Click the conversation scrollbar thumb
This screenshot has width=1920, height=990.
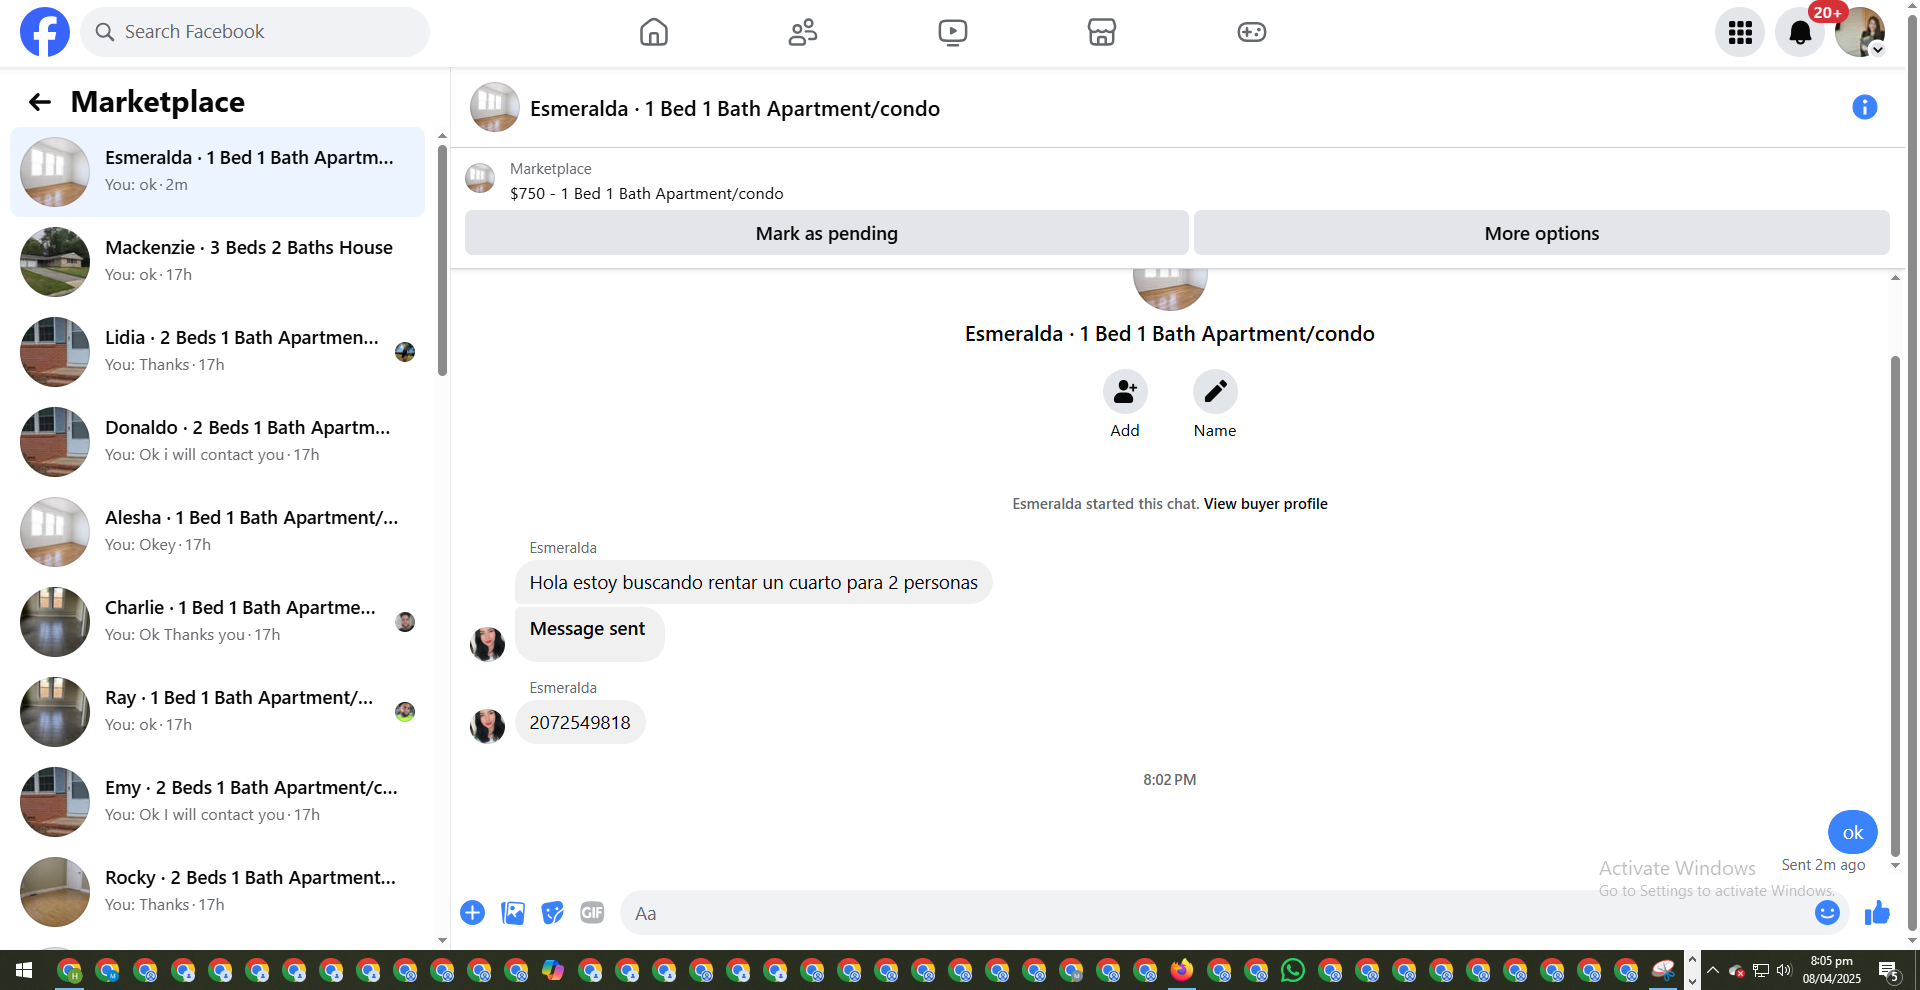[x=1894, y=605]
